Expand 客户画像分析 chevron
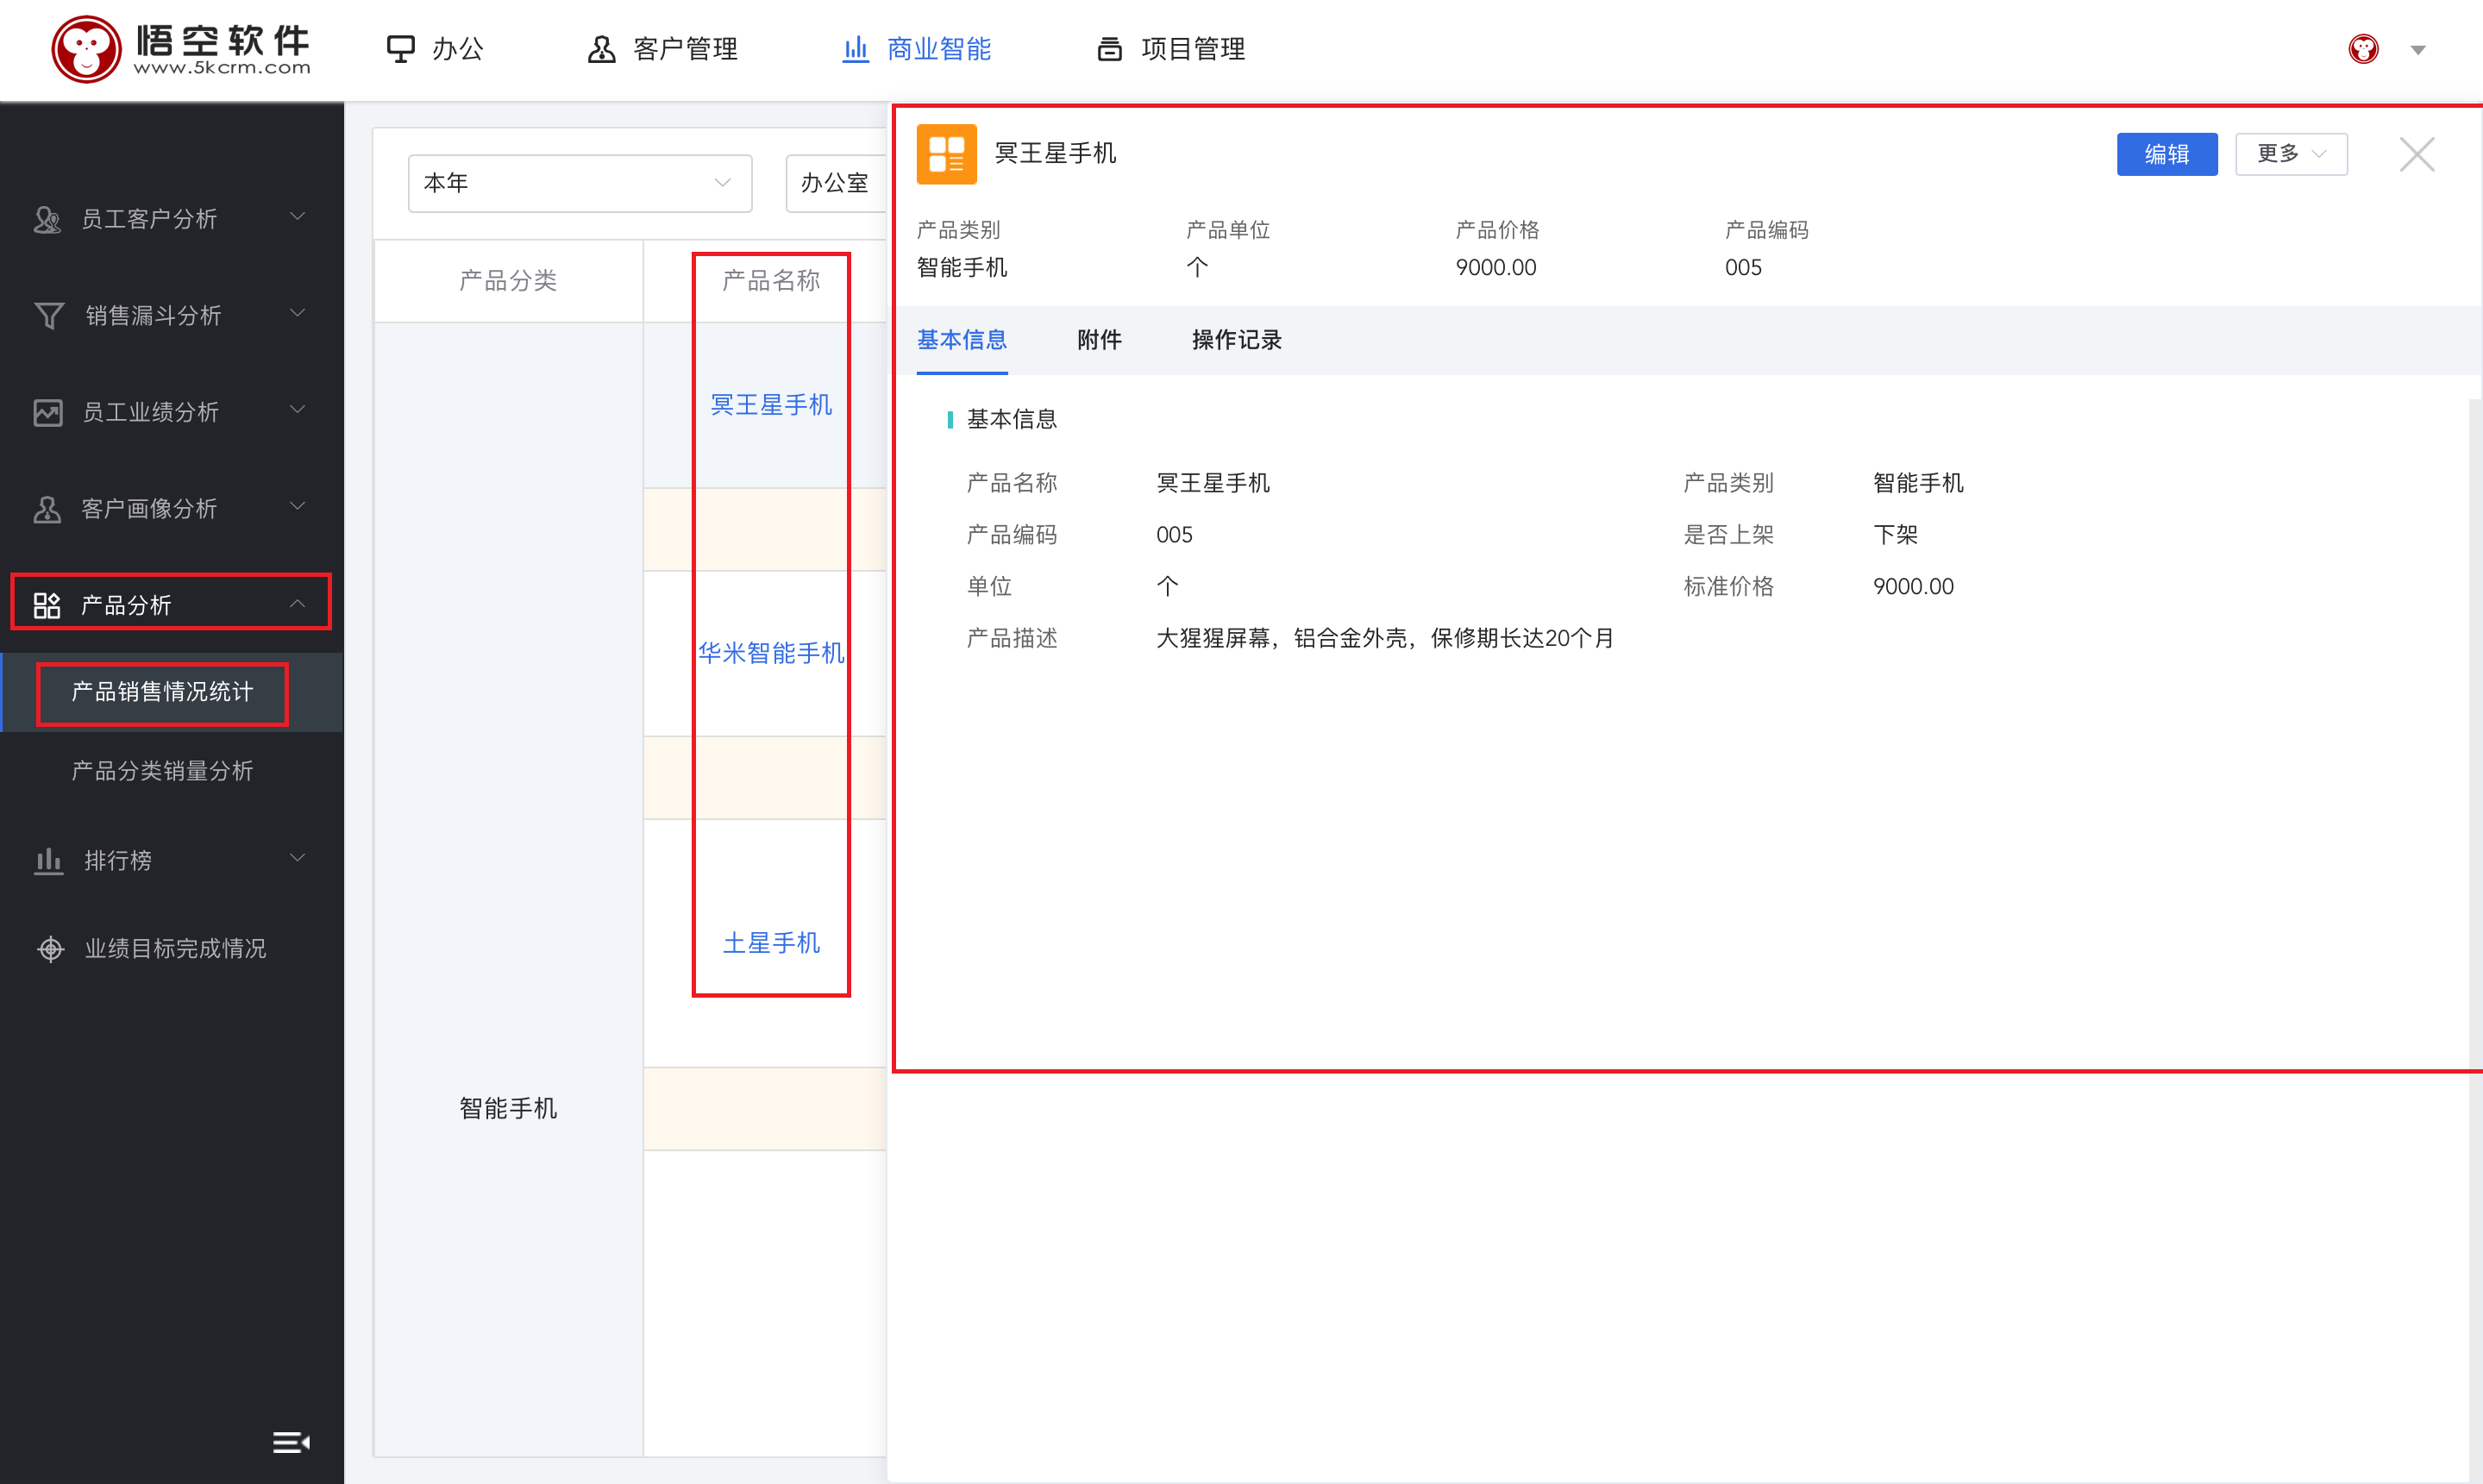Screen dimensions: 2483x1484 tap(297, 507)
